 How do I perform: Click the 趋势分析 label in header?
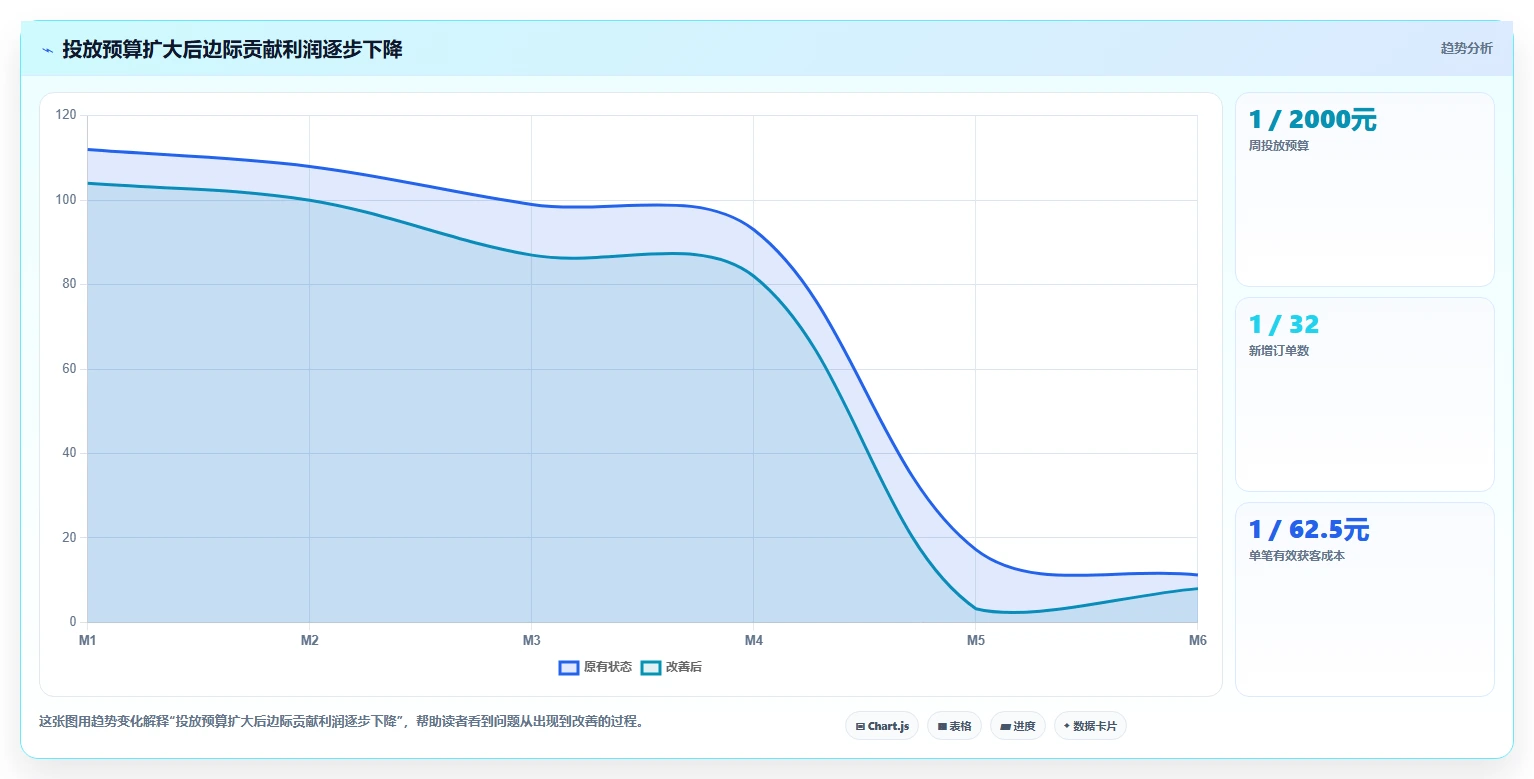pos(1466,48)
